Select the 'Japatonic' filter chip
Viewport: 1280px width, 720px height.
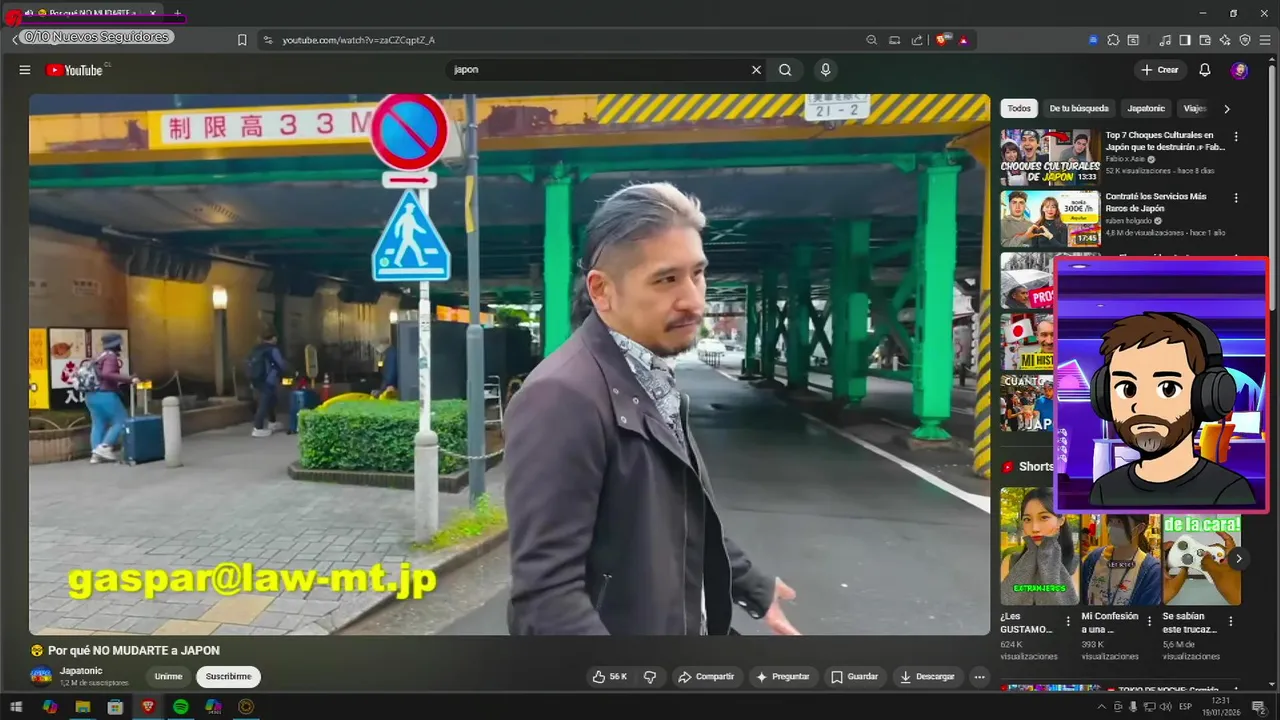click(1146, 108)
